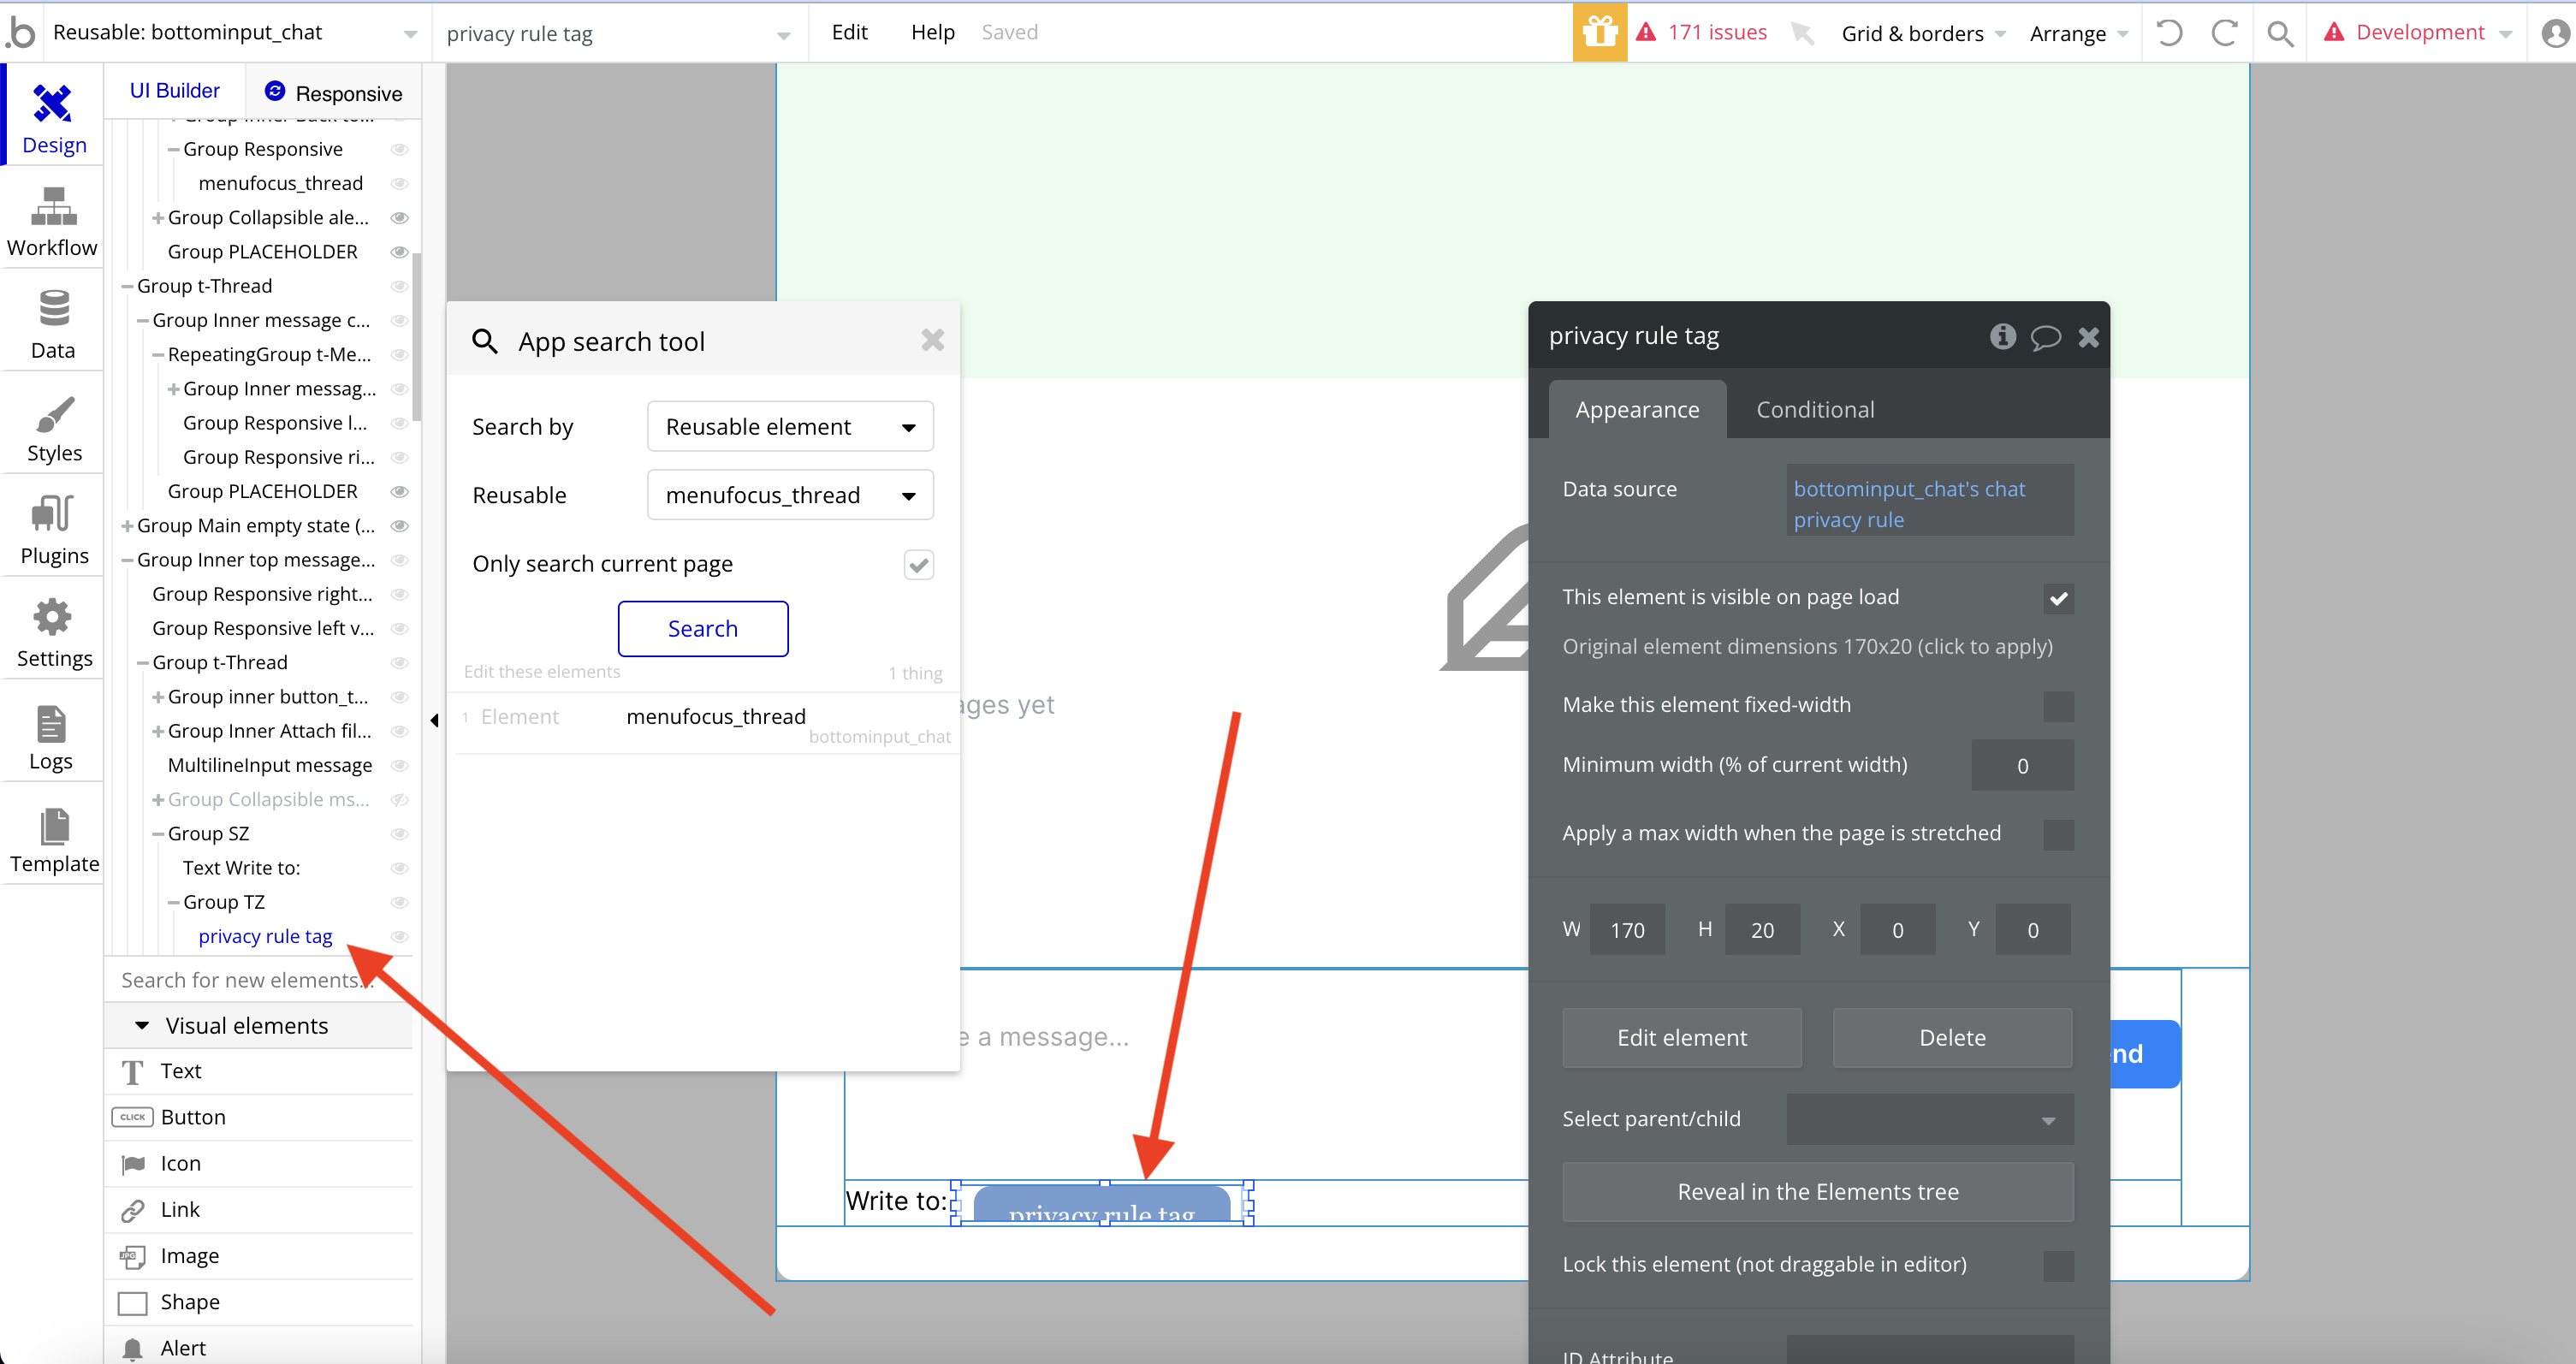The image size is (2576, 1364).
Task: Click the redo arrow icon
Action: point(2224,33)
